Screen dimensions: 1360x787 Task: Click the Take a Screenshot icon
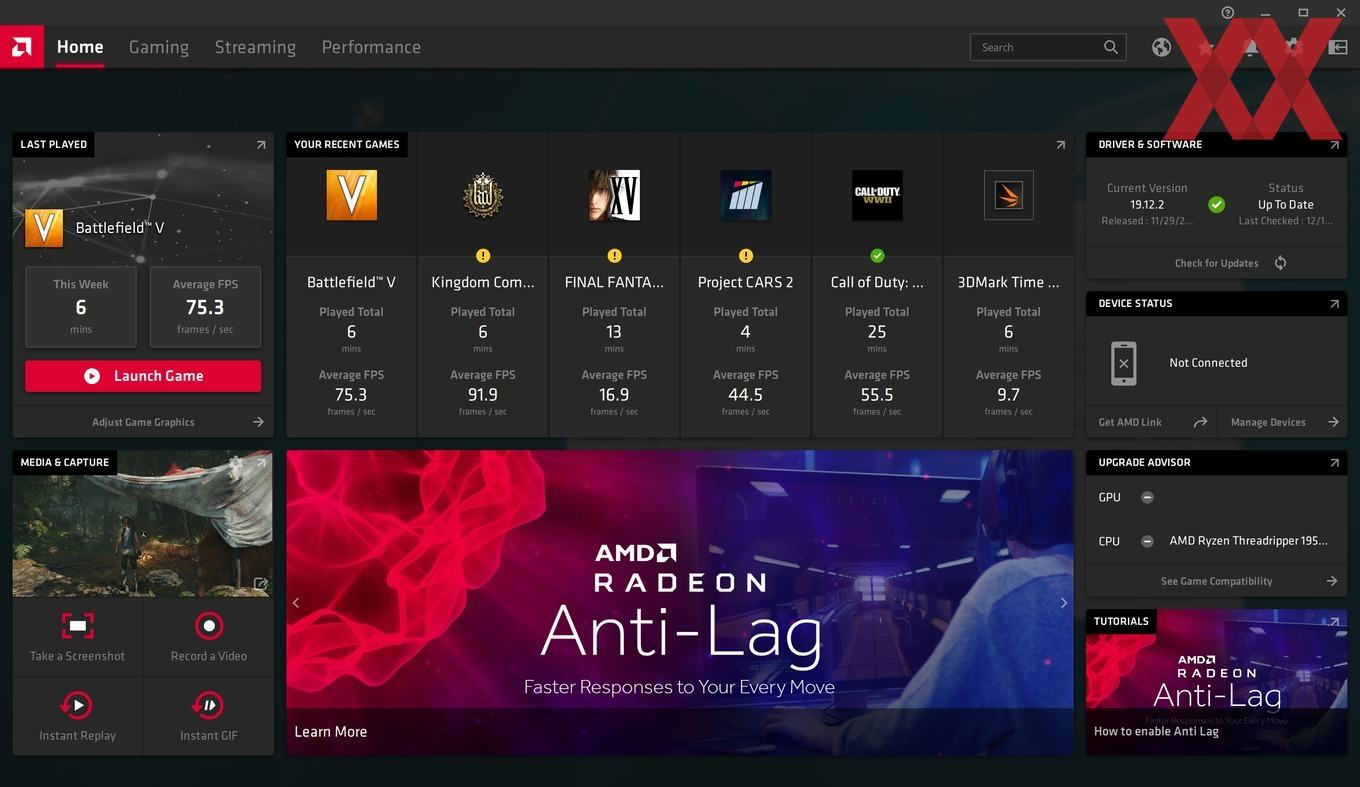click(77, 627)
